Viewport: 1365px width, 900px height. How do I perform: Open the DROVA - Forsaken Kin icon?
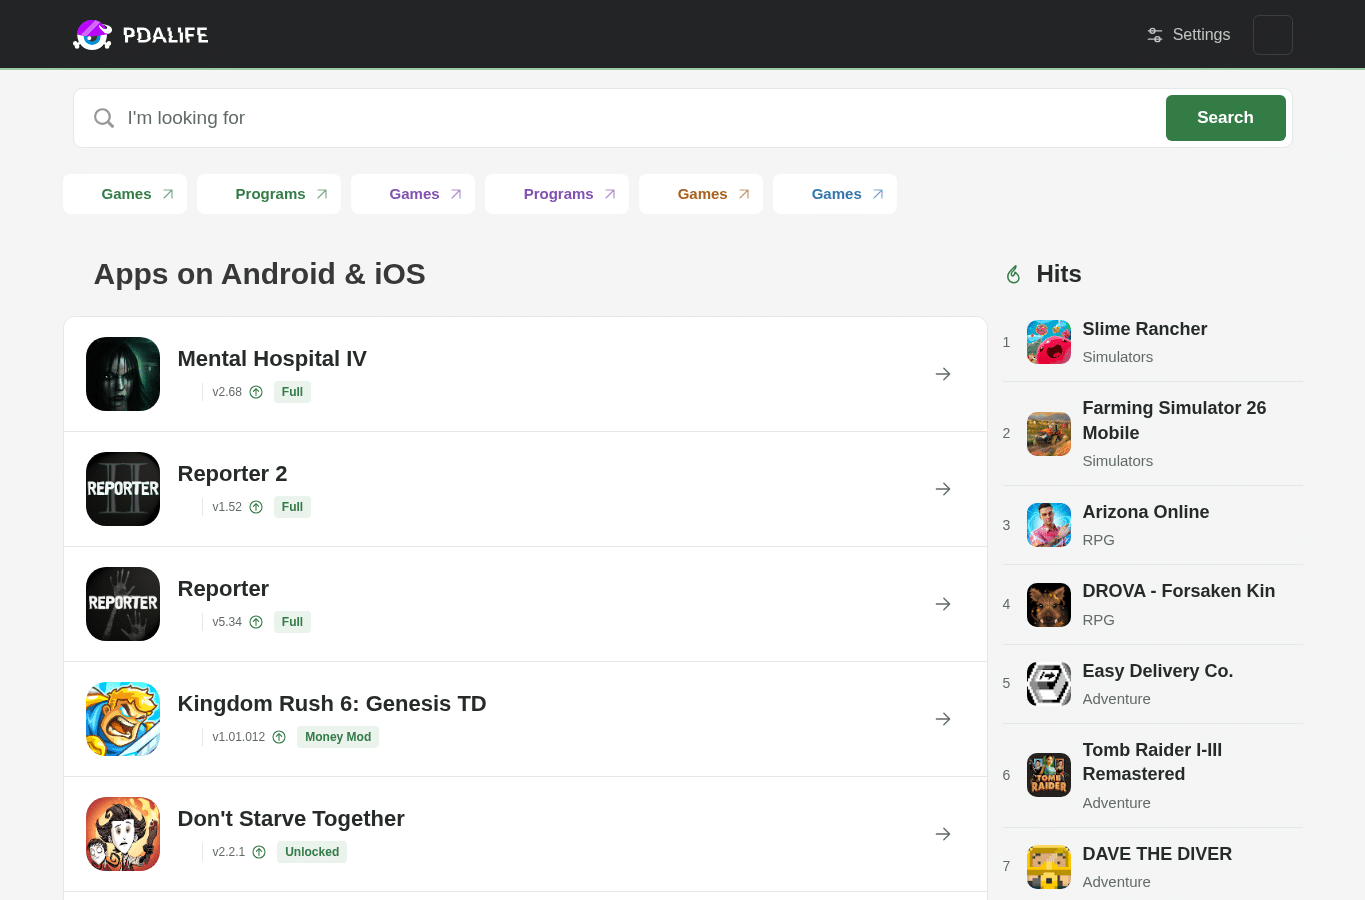tap(1049, 605)
